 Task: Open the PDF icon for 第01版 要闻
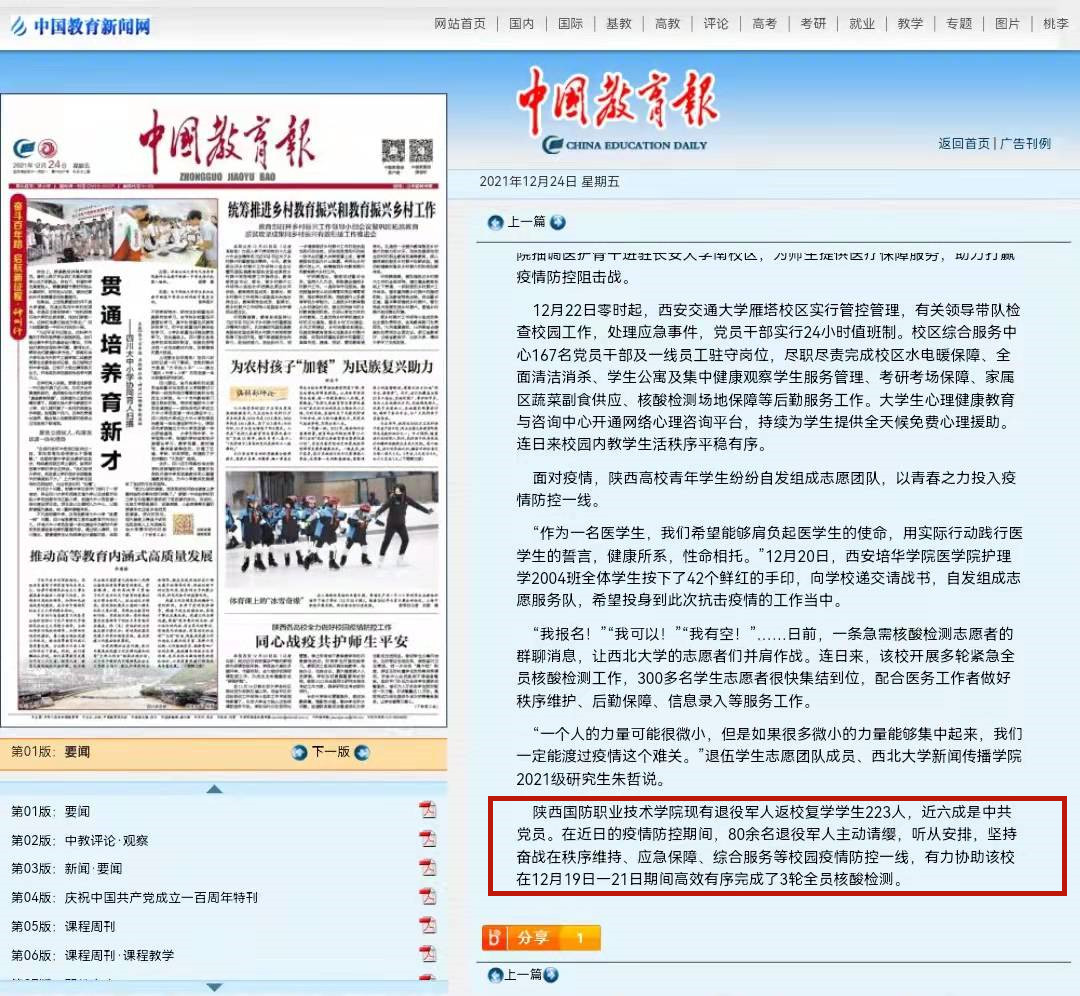coord(428,811)
